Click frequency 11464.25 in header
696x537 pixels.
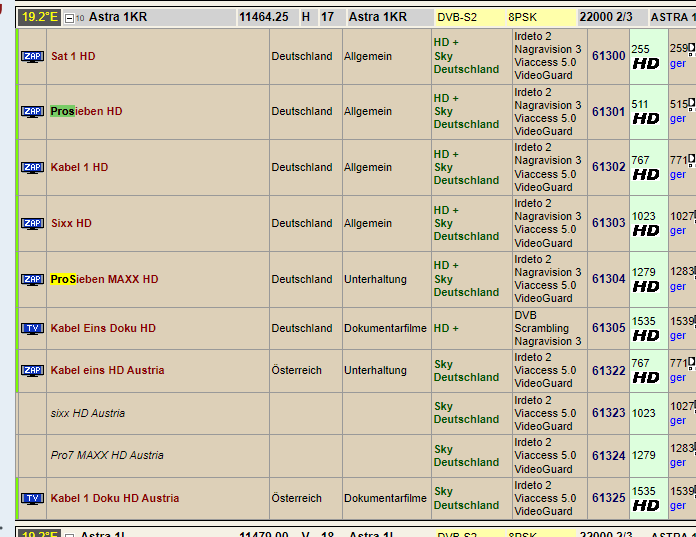click(264, 17)
